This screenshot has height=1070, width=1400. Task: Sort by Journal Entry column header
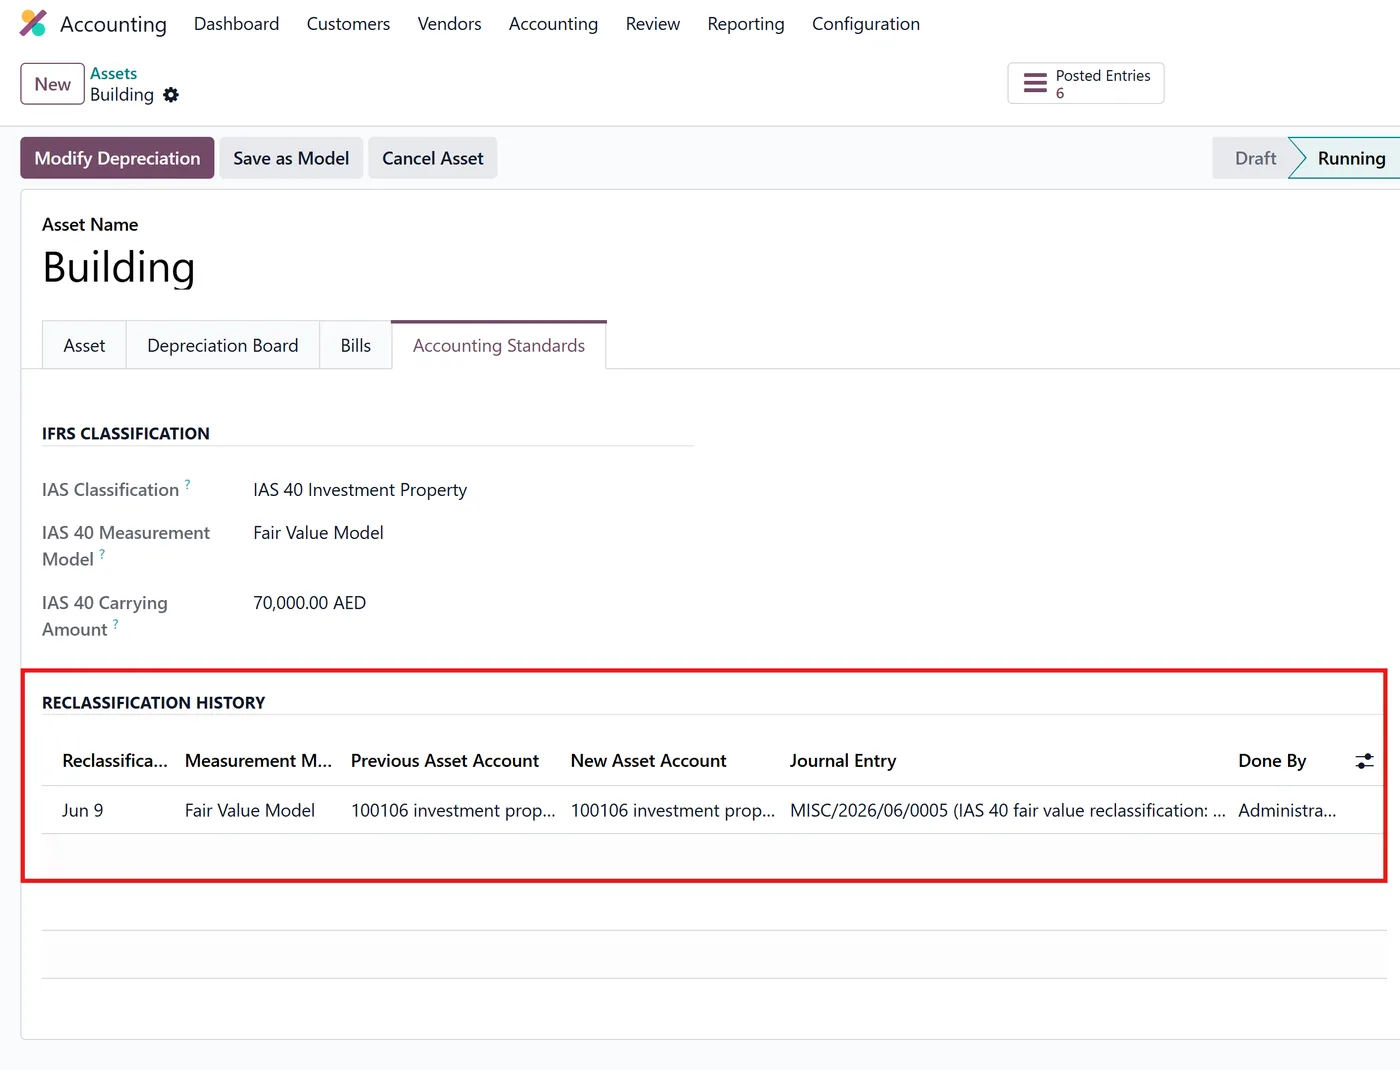click(x=843, y=761)
